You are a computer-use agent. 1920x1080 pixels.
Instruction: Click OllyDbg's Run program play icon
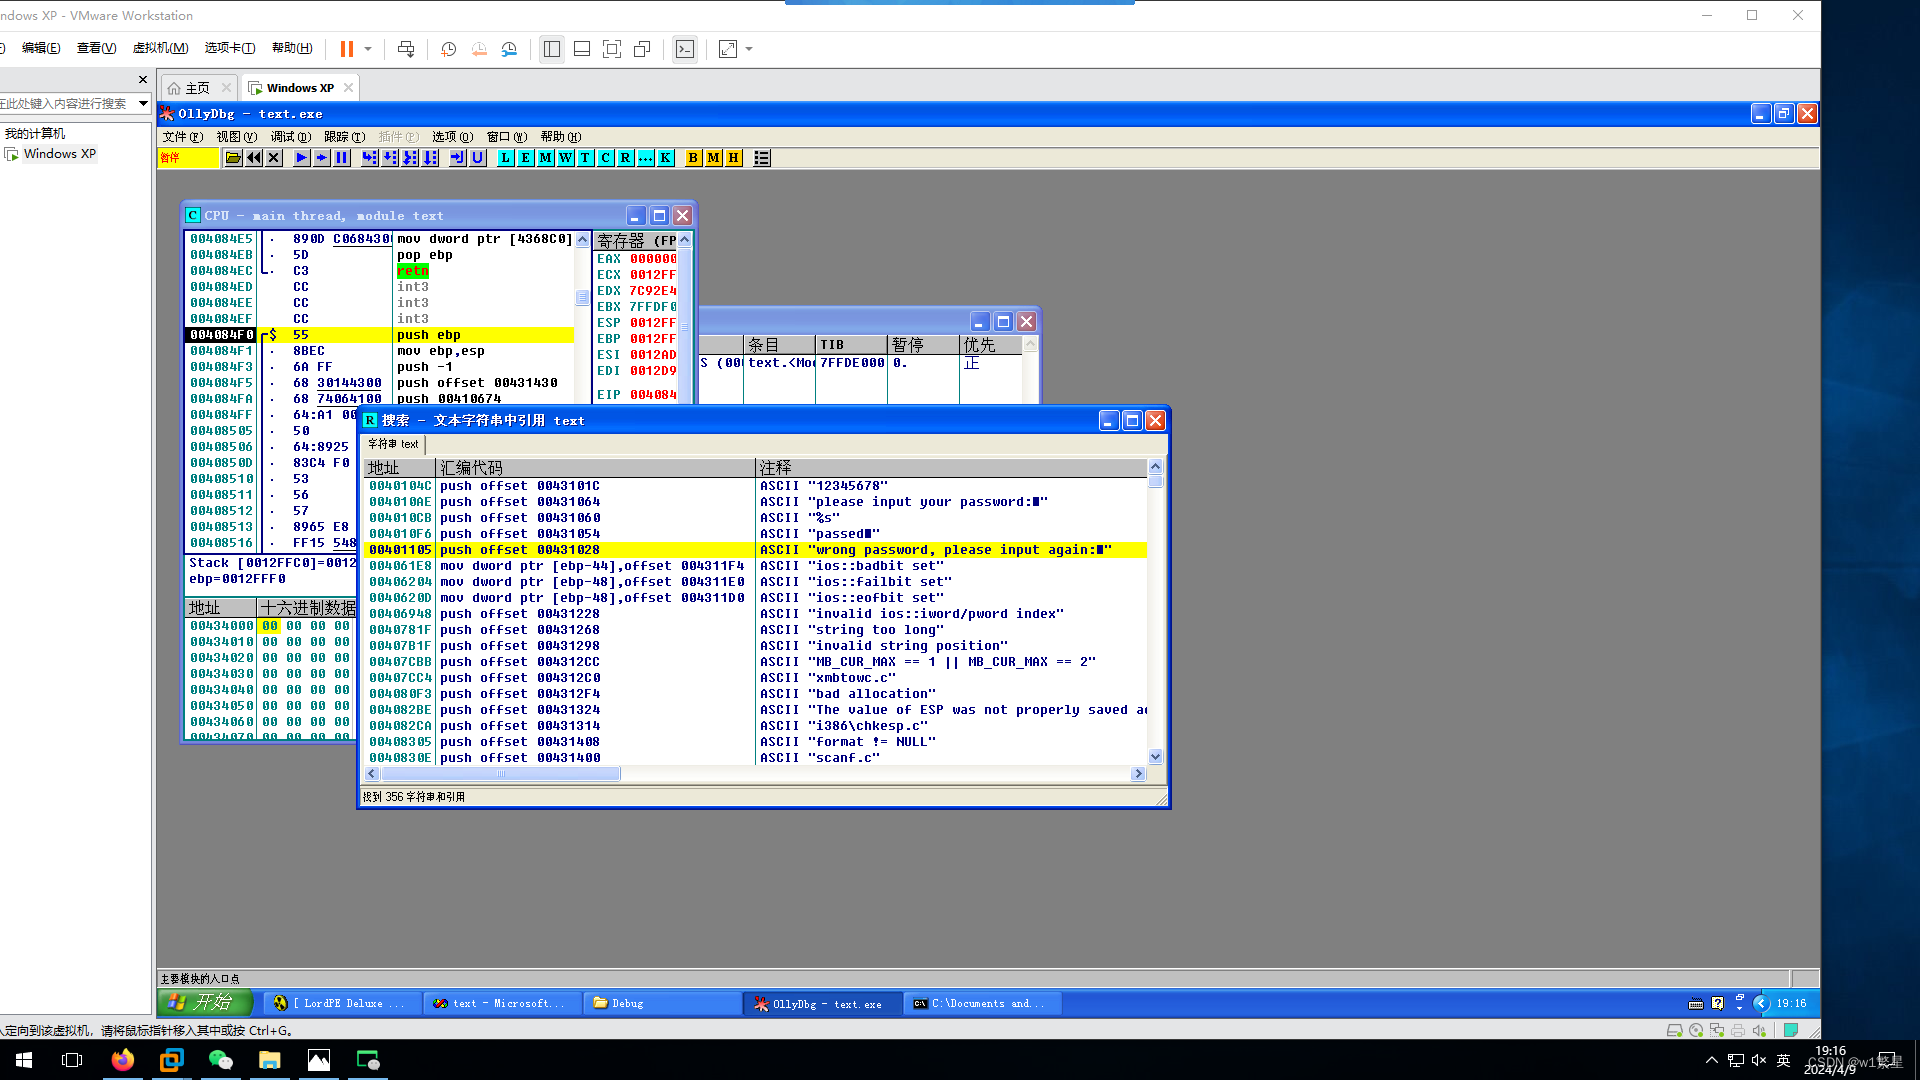click(301, 158)
